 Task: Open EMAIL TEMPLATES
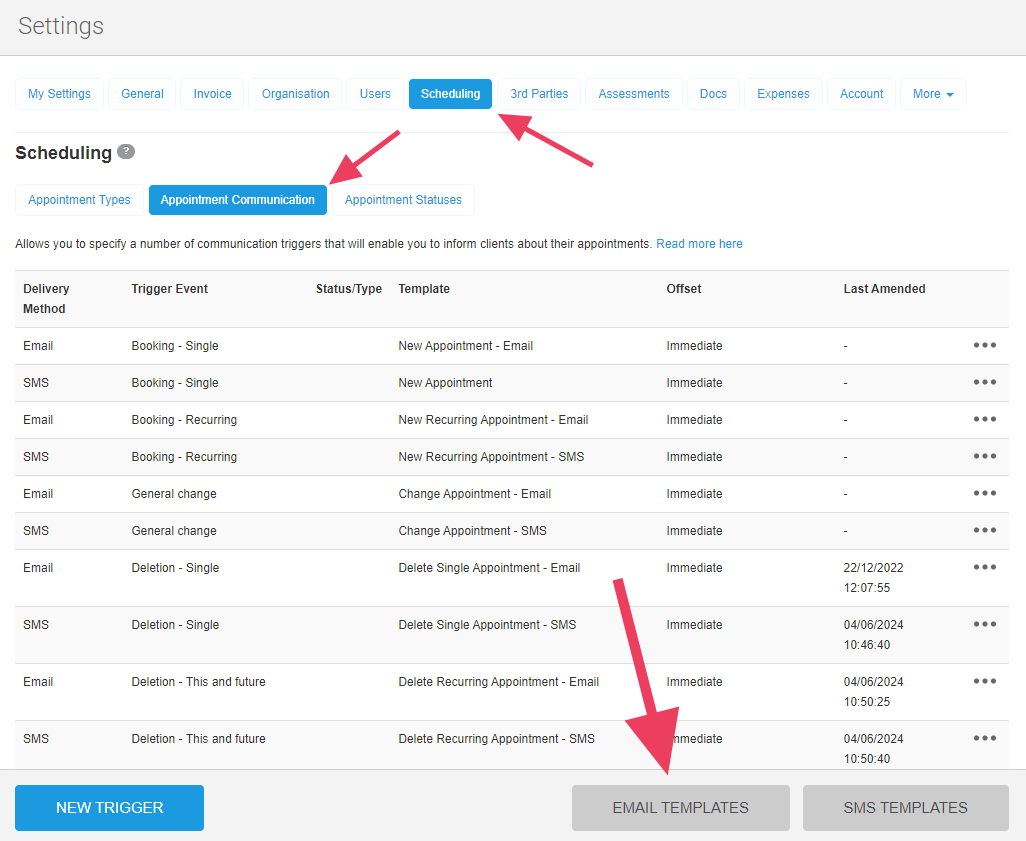coord(681,808)
